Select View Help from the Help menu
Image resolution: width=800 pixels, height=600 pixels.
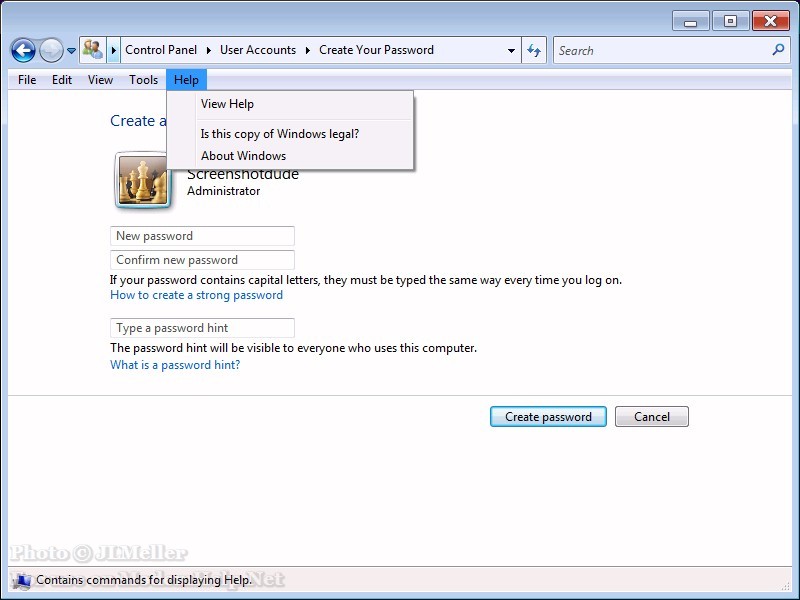227,104
